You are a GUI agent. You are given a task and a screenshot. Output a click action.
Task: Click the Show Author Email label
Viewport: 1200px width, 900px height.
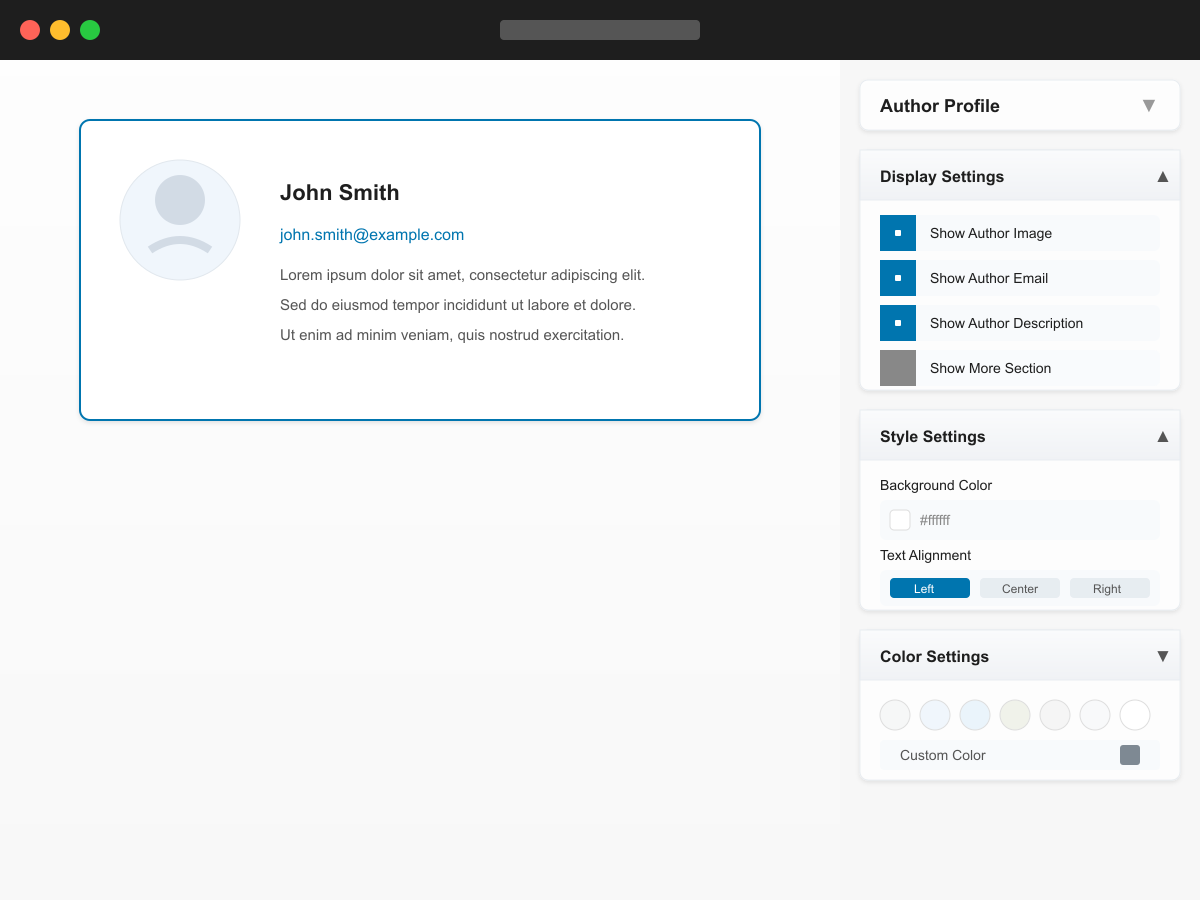[x=989, y=278]
